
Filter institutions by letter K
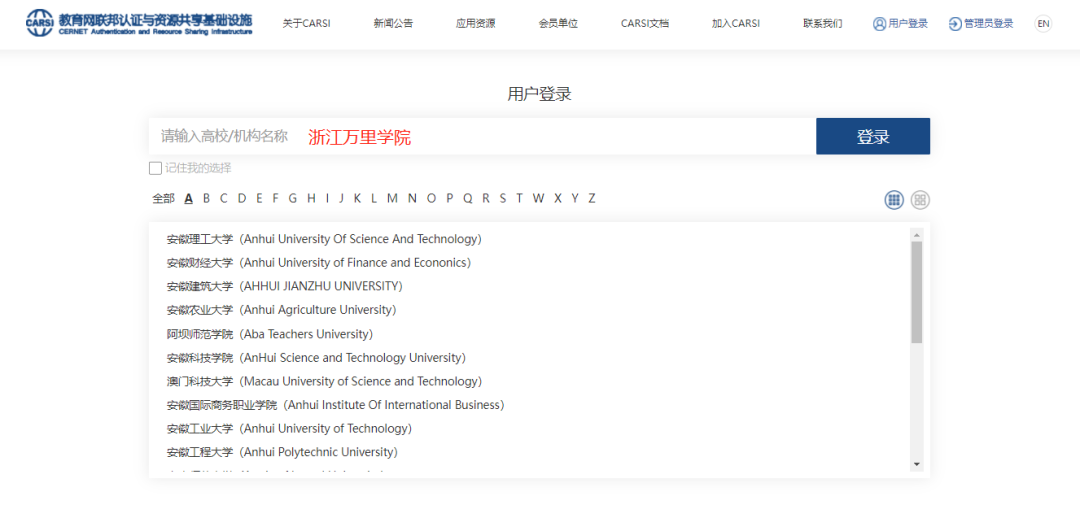(357, 198)
